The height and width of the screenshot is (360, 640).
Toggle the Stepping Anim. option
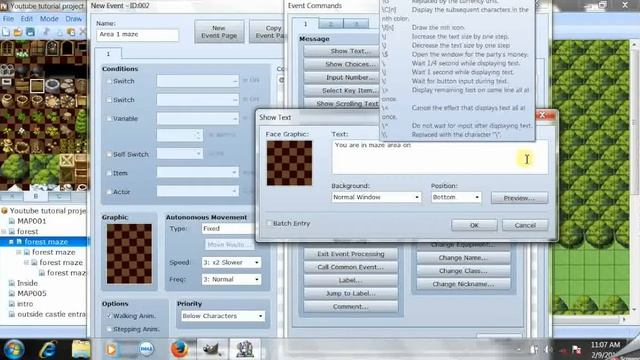[109, 329]
